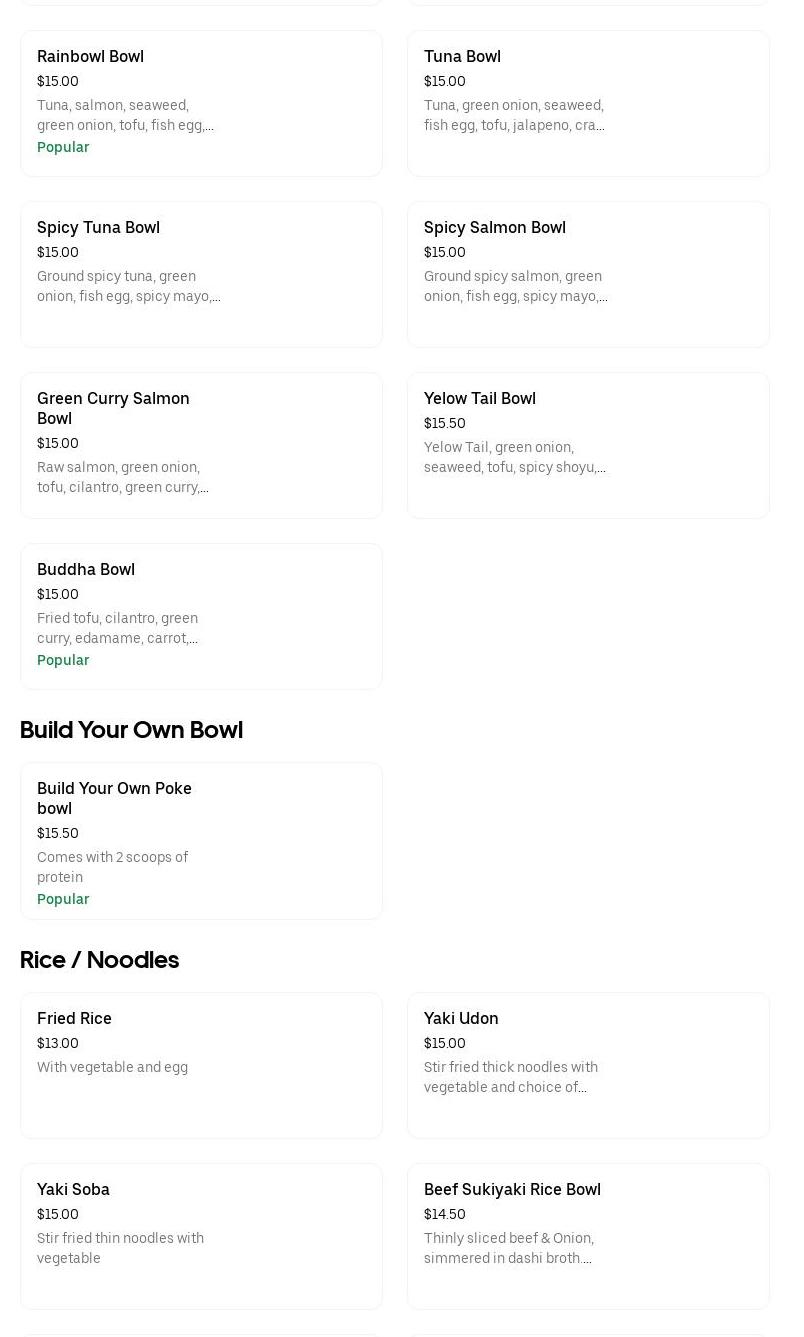Click the Popular tag on Rainbowl Bowl

point(63,147)
